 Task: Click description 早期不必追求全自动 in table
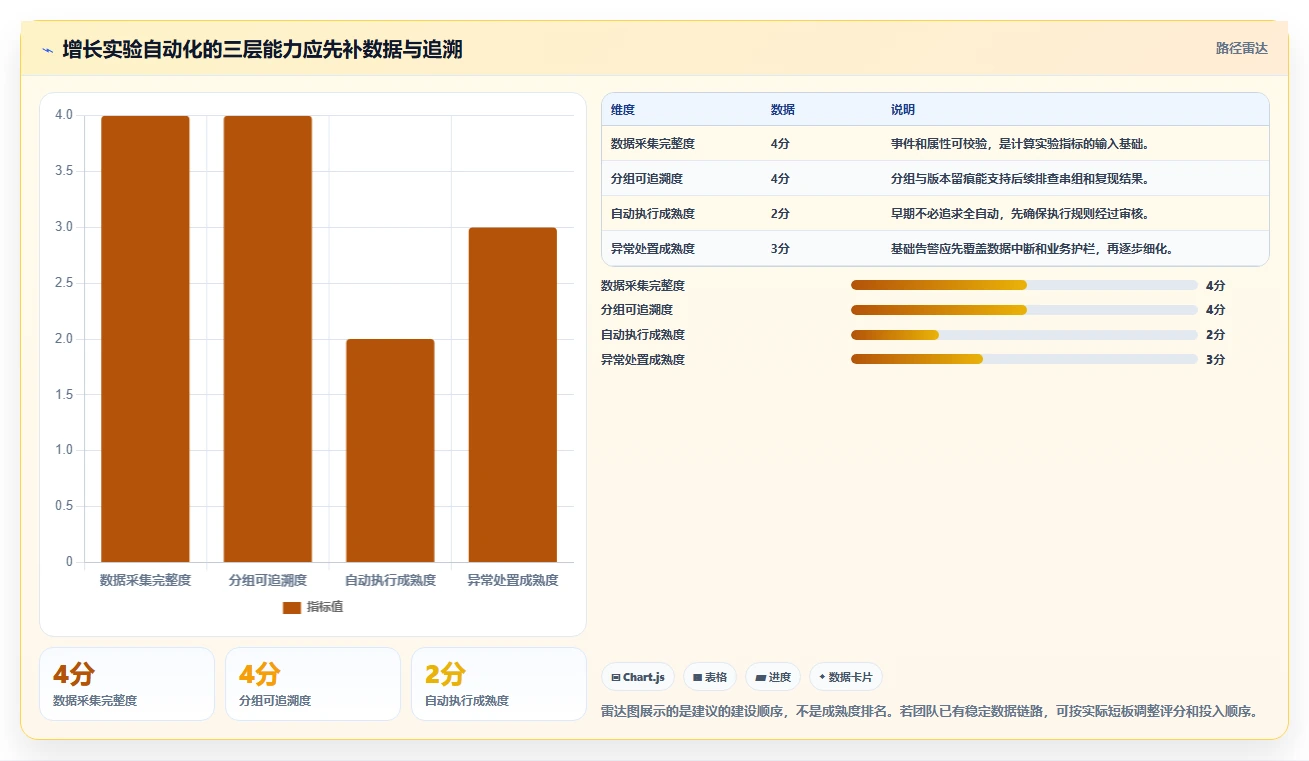[x=1021, y=214]
